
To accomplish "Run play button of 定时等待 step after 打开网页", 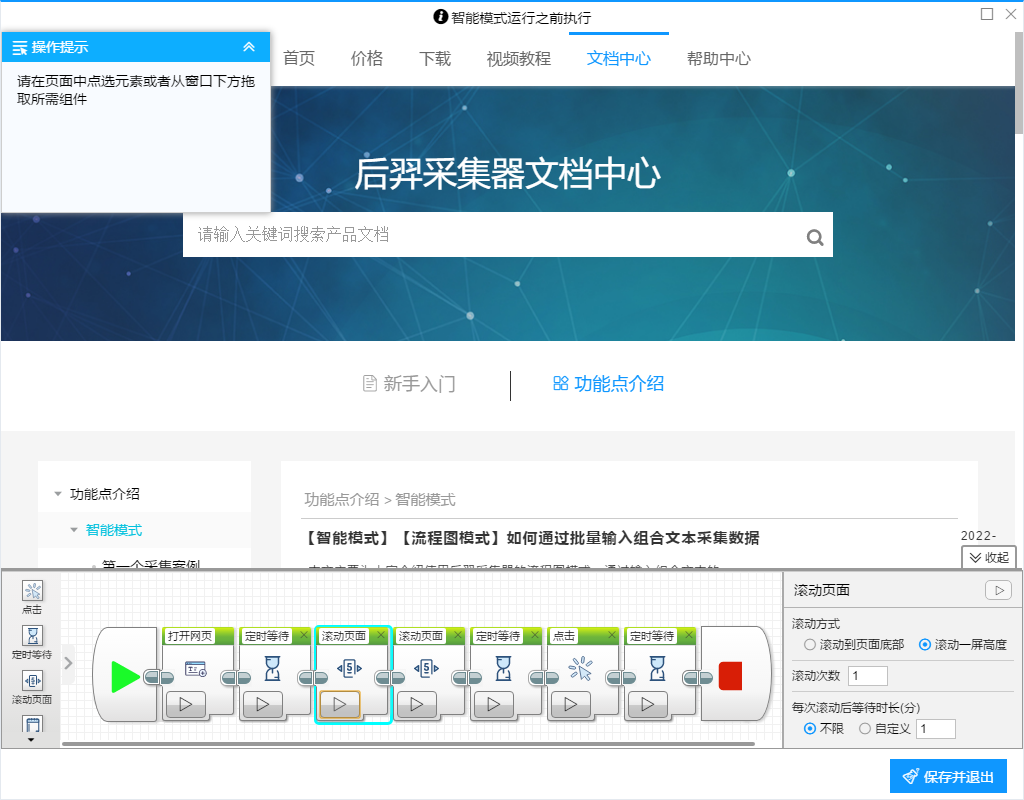I will [263, 704].
